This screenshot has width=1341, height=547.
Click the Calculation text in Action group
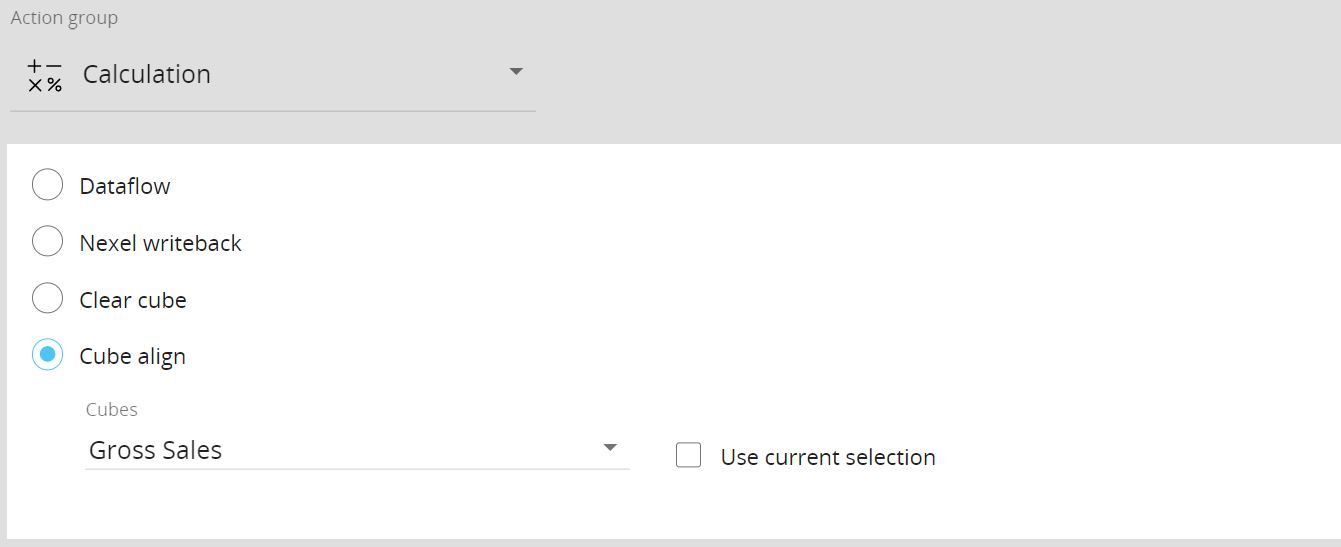point(147,75)
